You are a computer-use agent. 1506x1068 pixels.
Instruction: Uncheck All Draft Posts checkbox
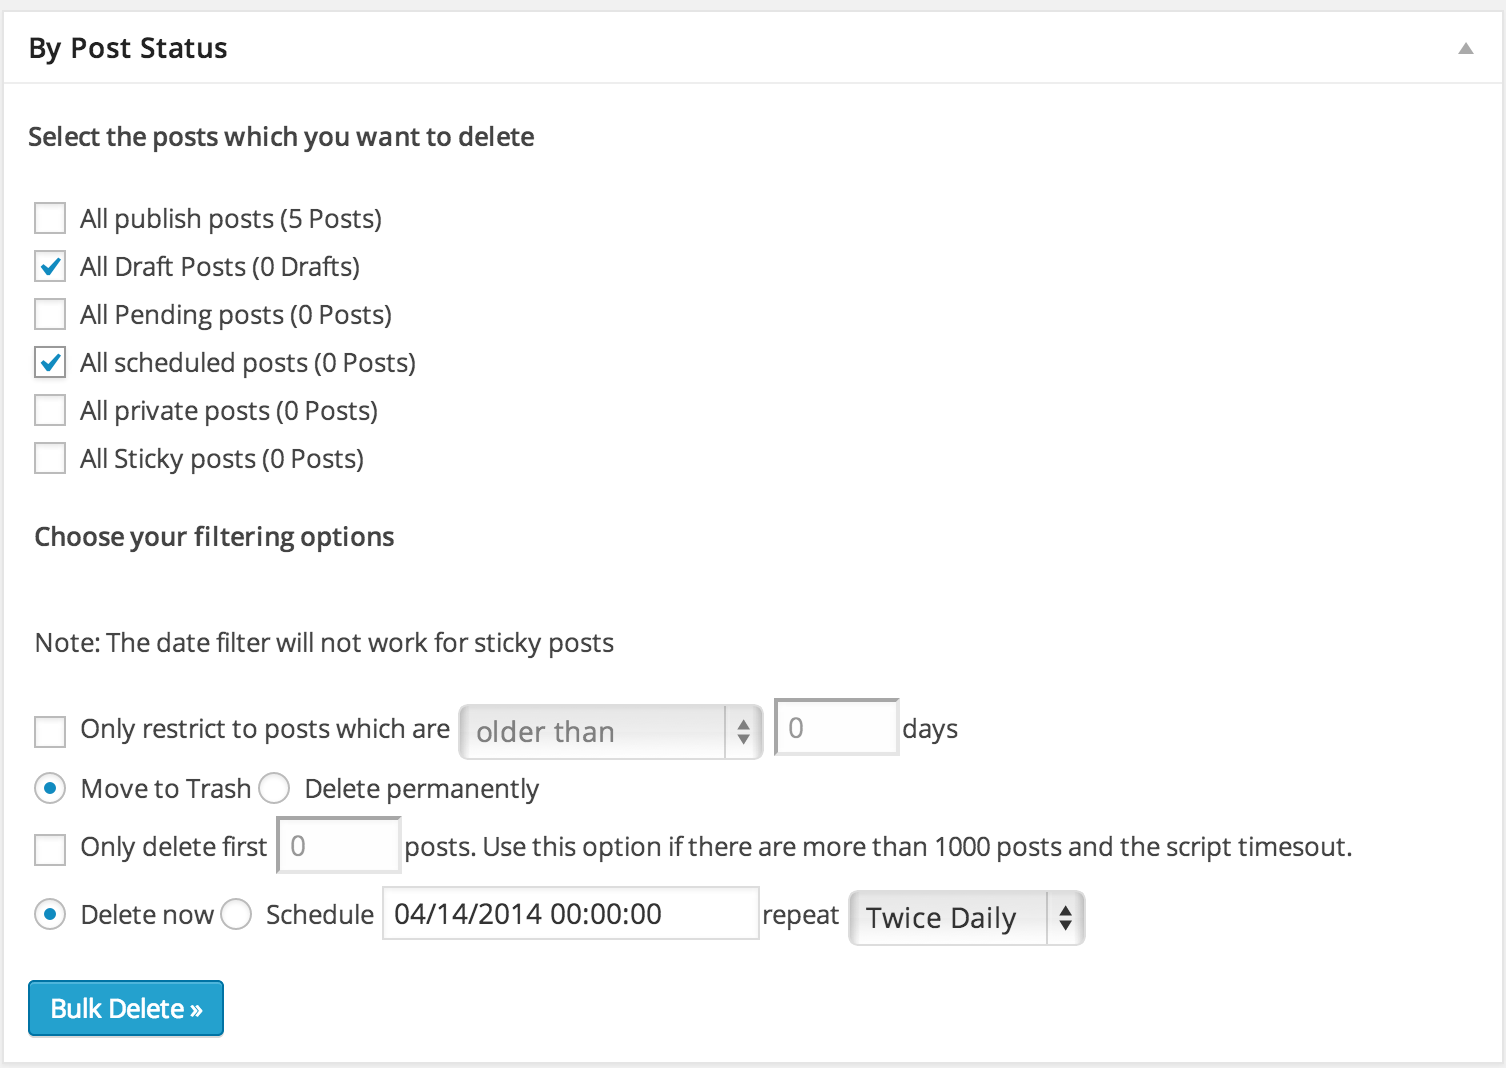click(x=50, y=266)
